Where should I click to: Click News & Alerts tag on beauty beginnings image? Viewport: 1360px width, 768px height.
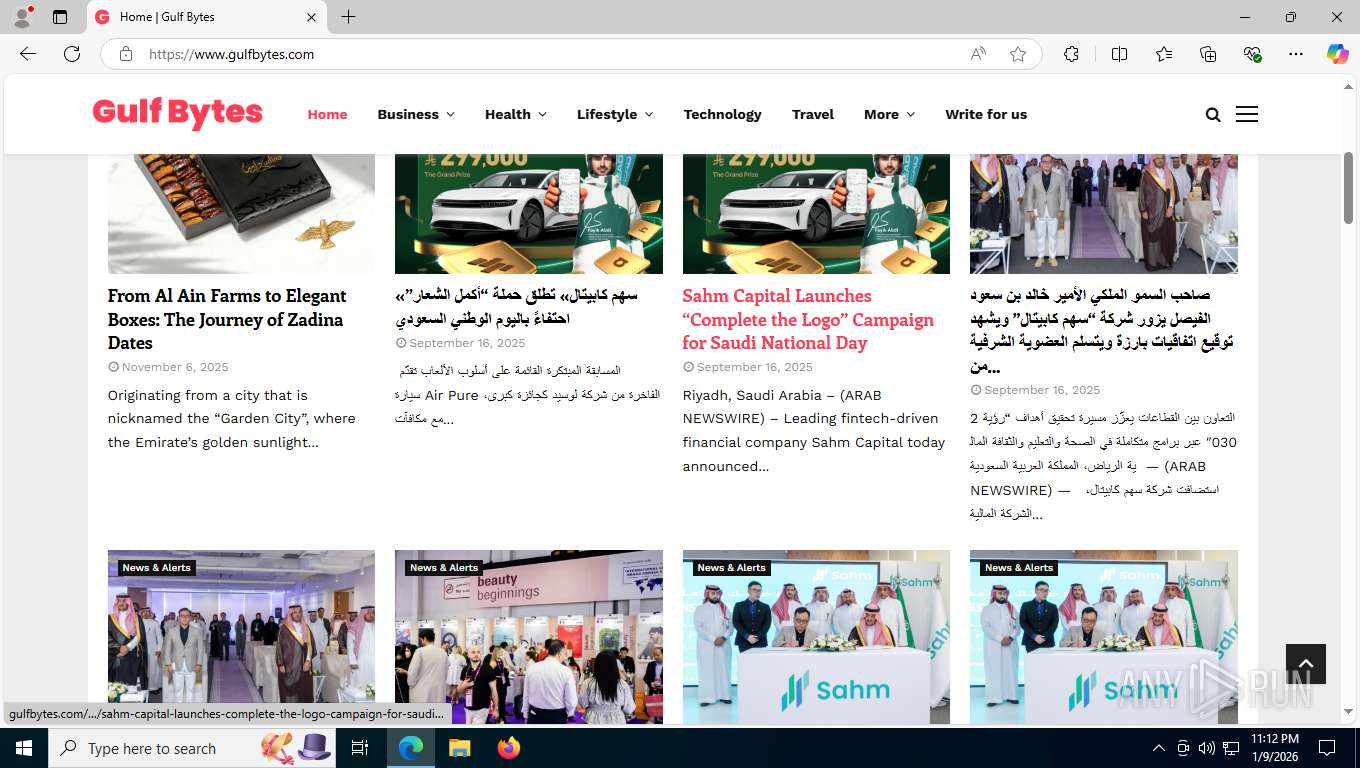point(445,567)
